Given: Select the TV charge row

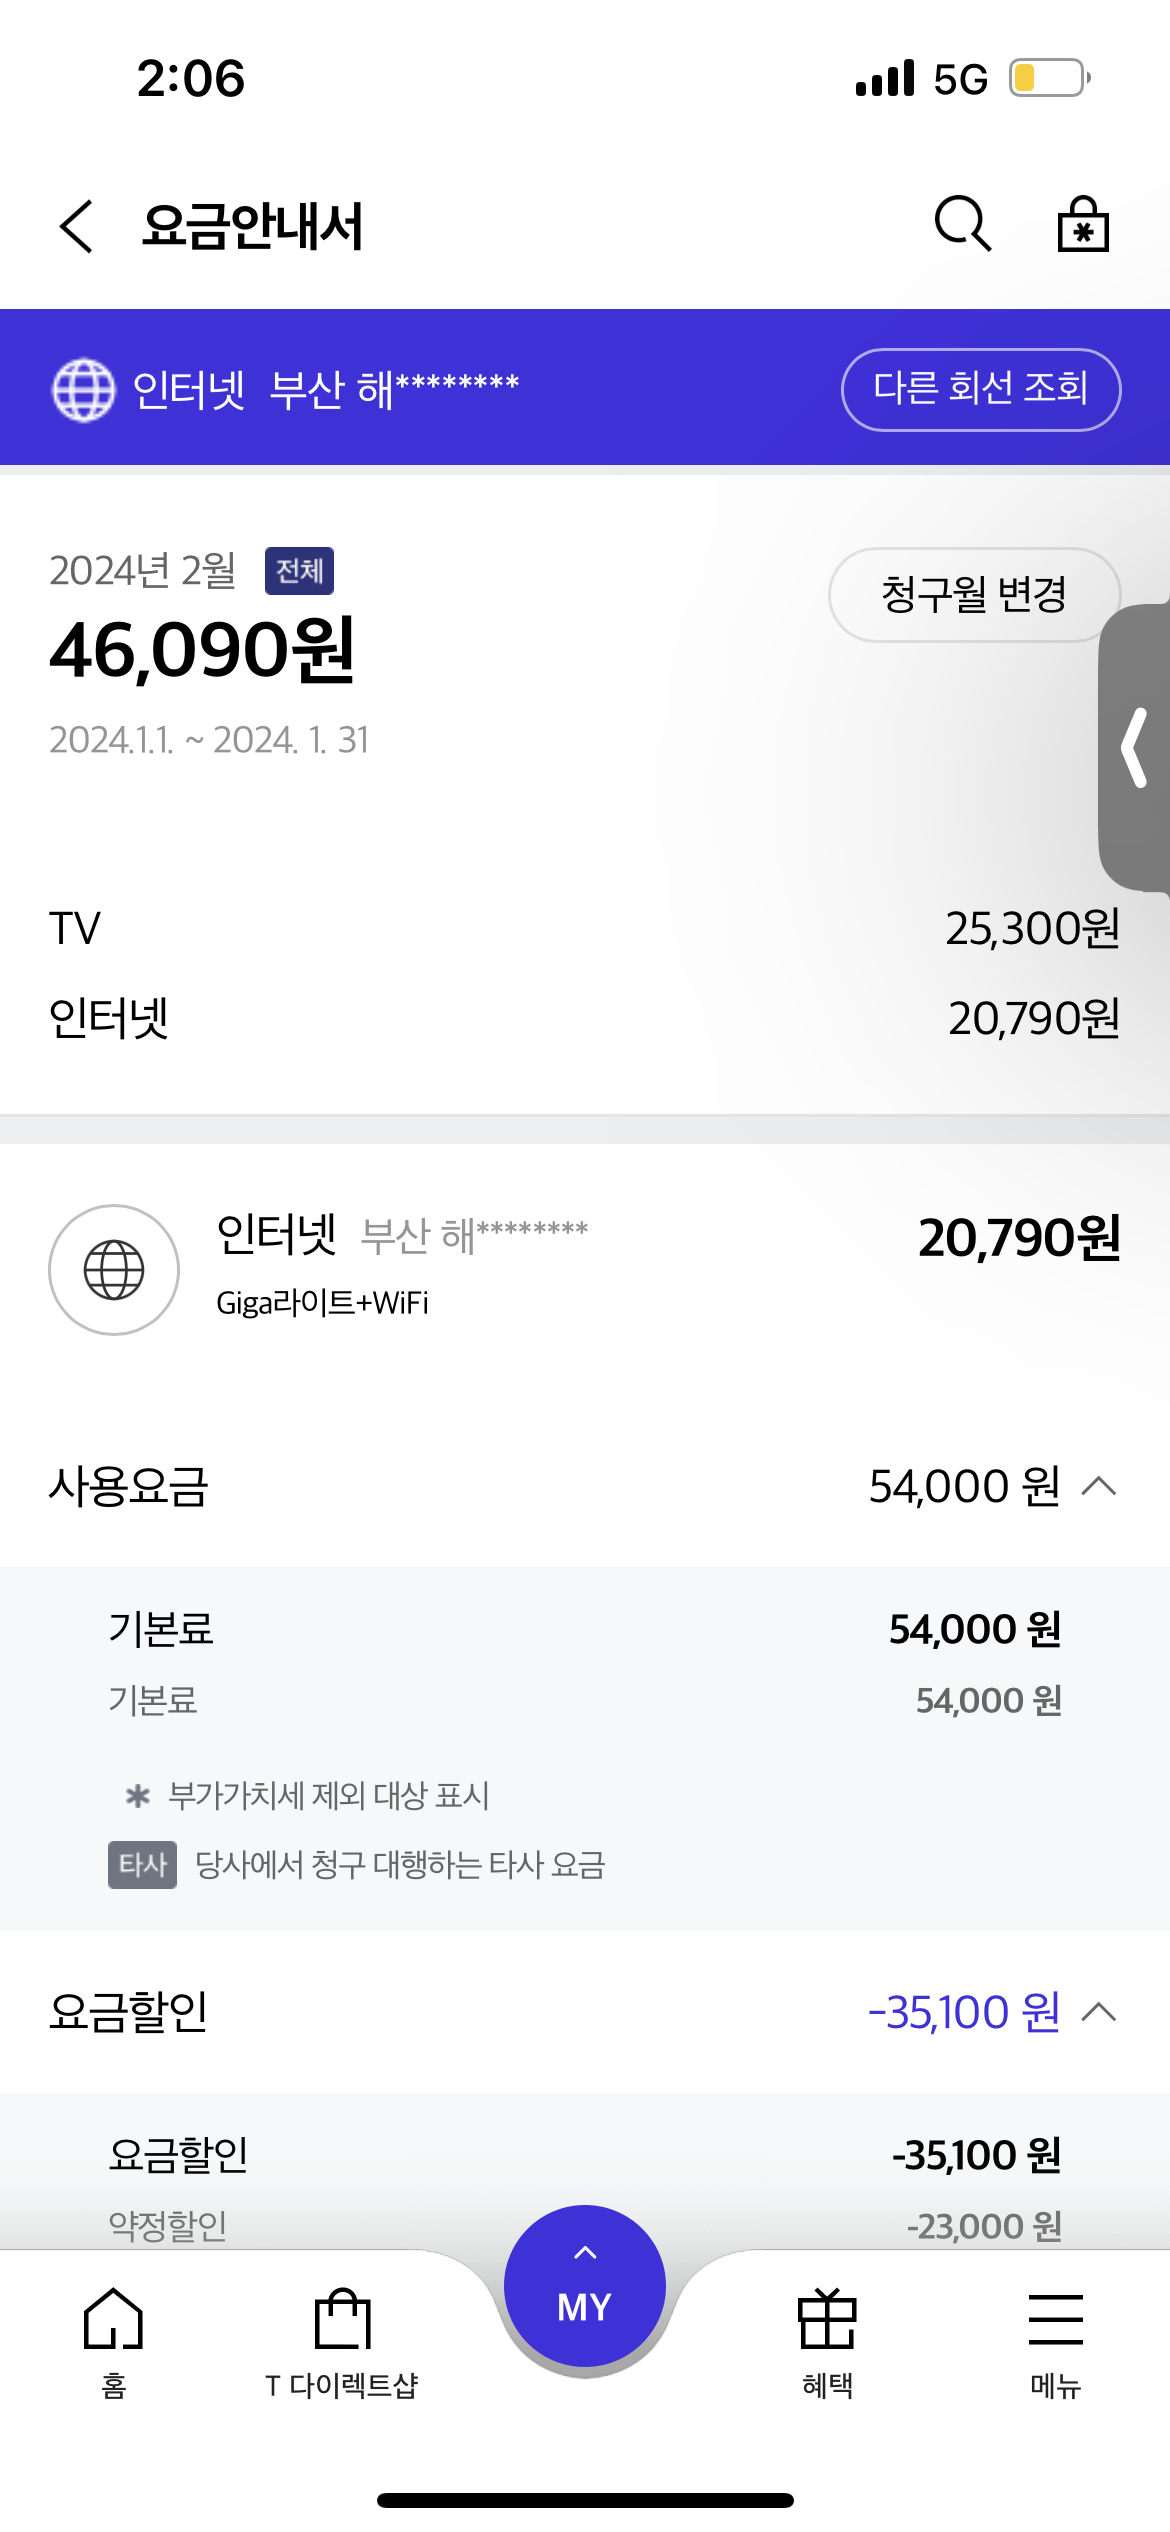Looking at the screenshot, I should [585, 928].
